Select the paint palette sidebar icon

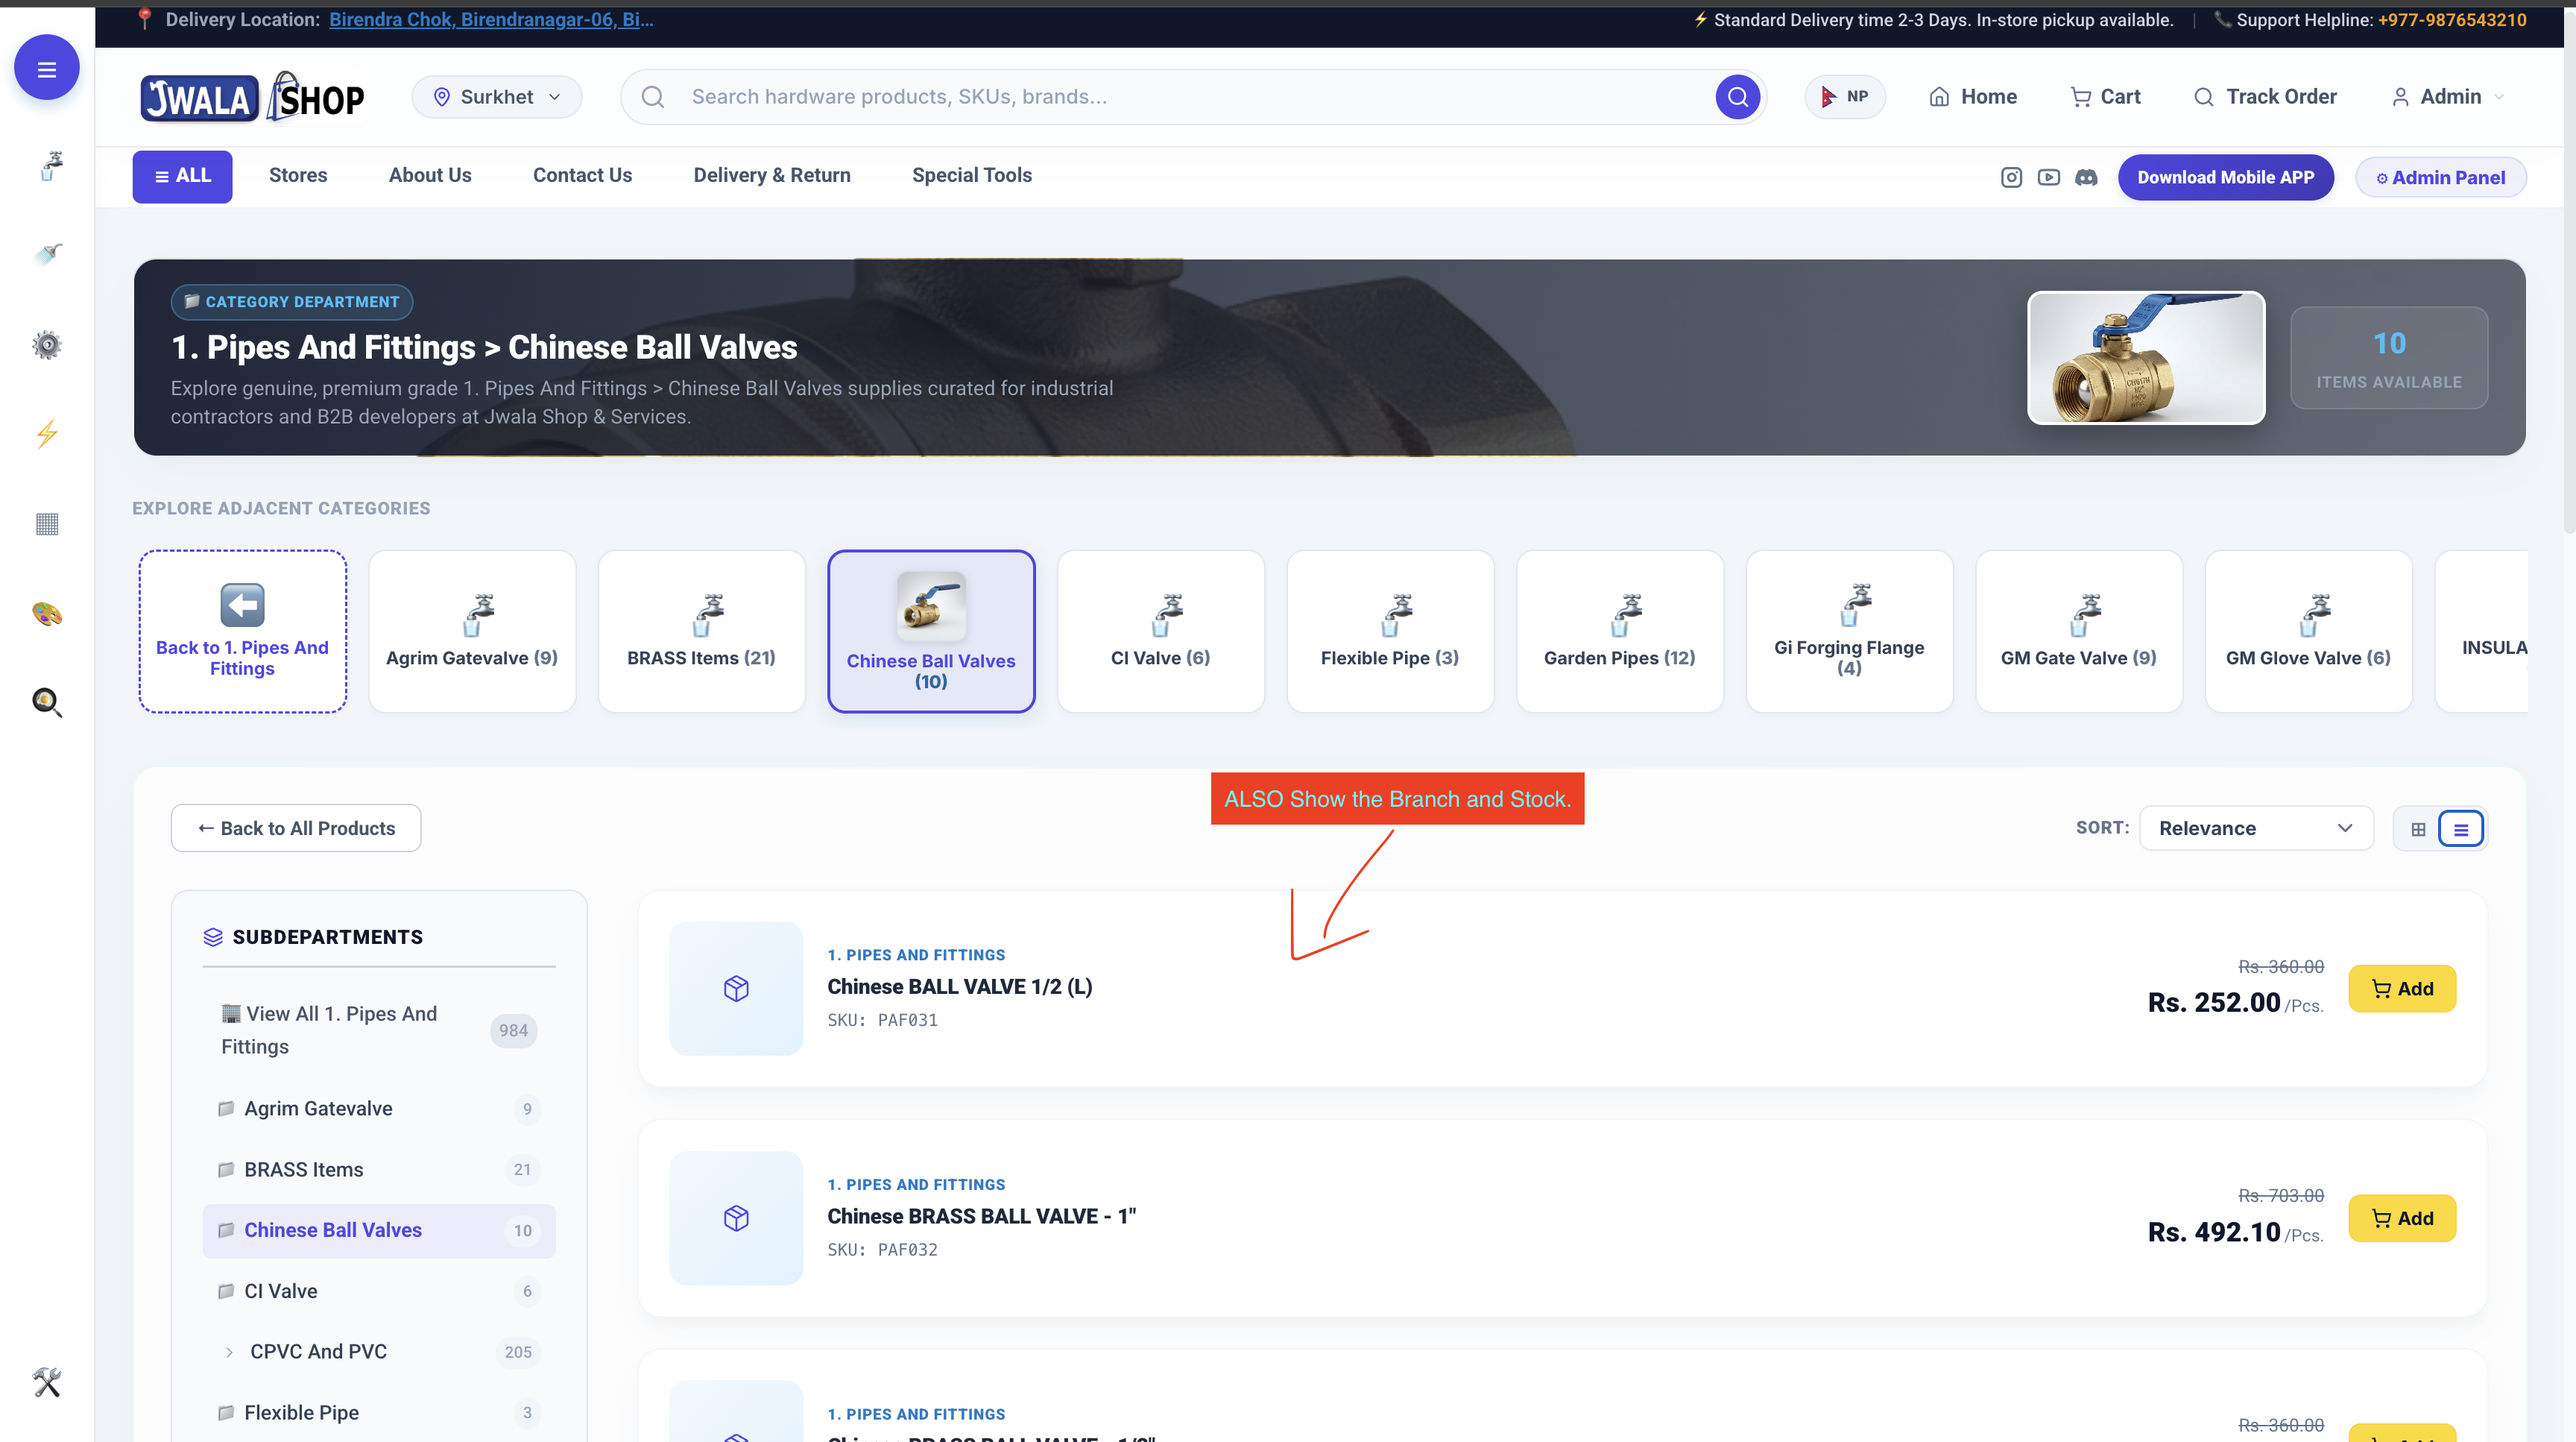[x=47, y=613]
